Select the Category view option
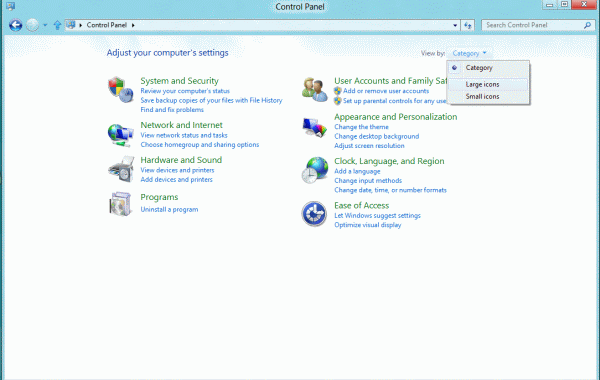600x380 pixels. (488, 68)
